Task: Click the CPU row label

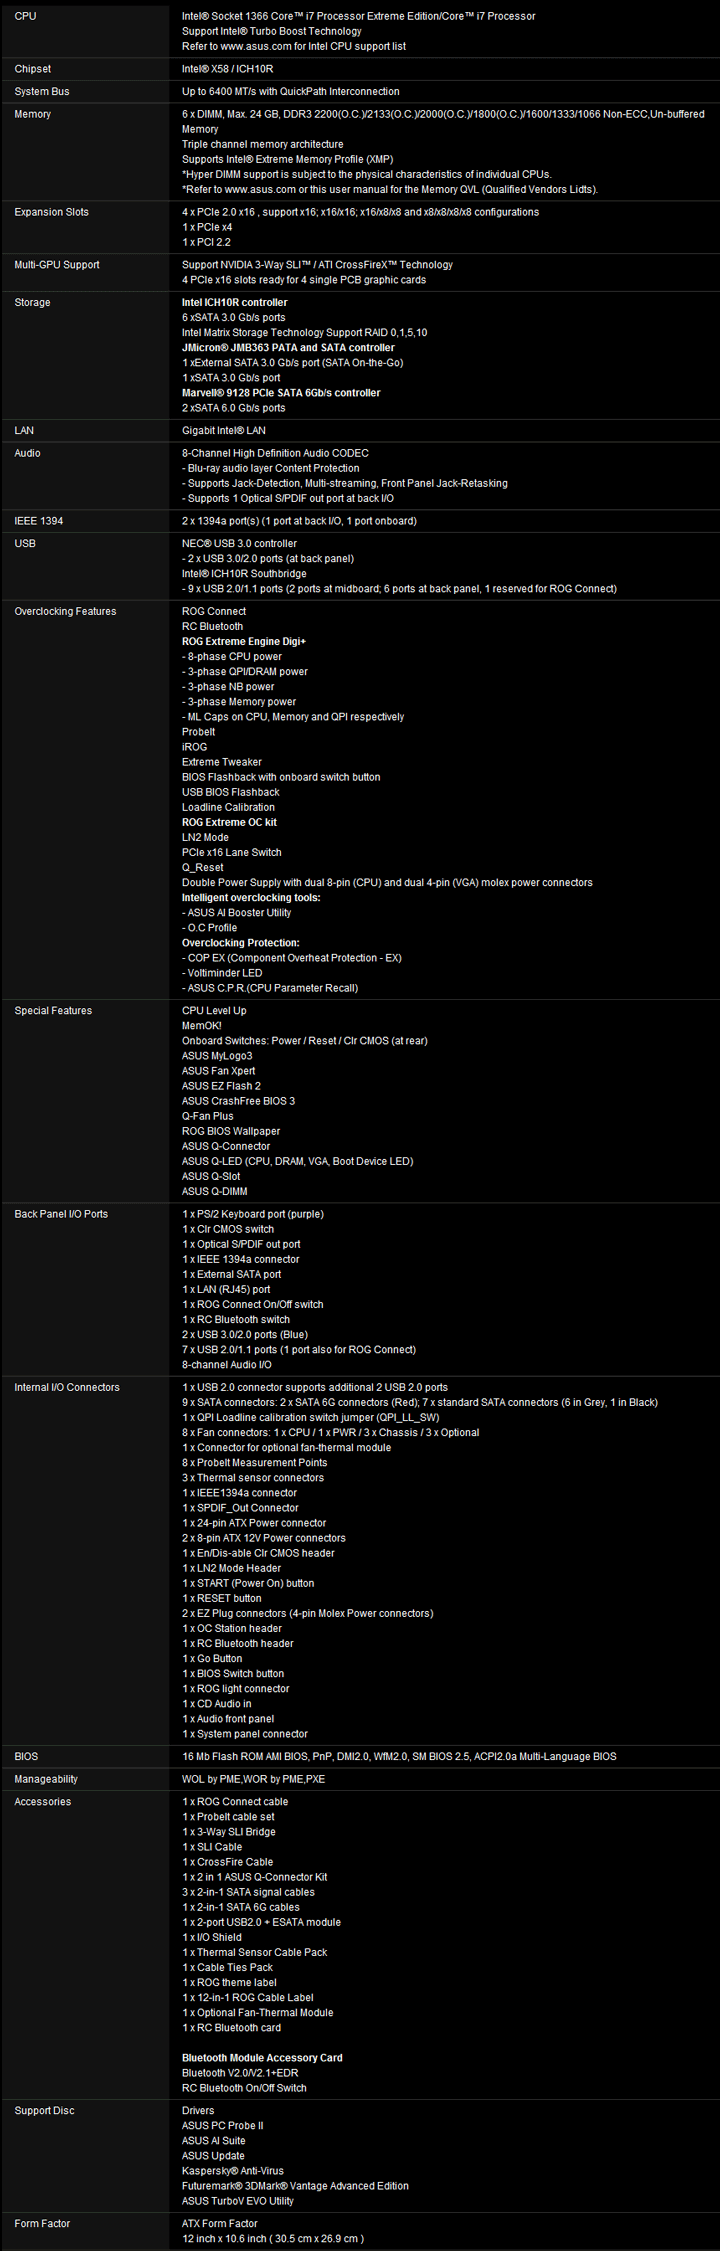Action: [25, 16]
